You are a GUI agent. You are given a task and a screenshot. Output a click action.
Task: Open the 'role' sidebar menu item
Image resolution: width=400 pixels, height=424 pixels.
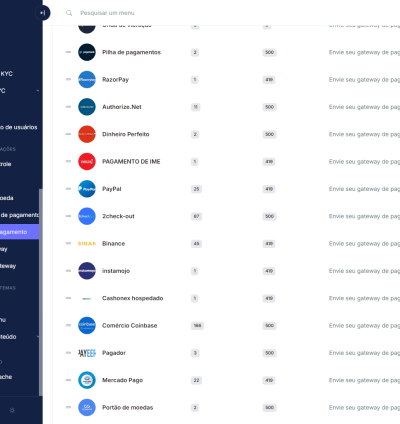tap(6, 164)
